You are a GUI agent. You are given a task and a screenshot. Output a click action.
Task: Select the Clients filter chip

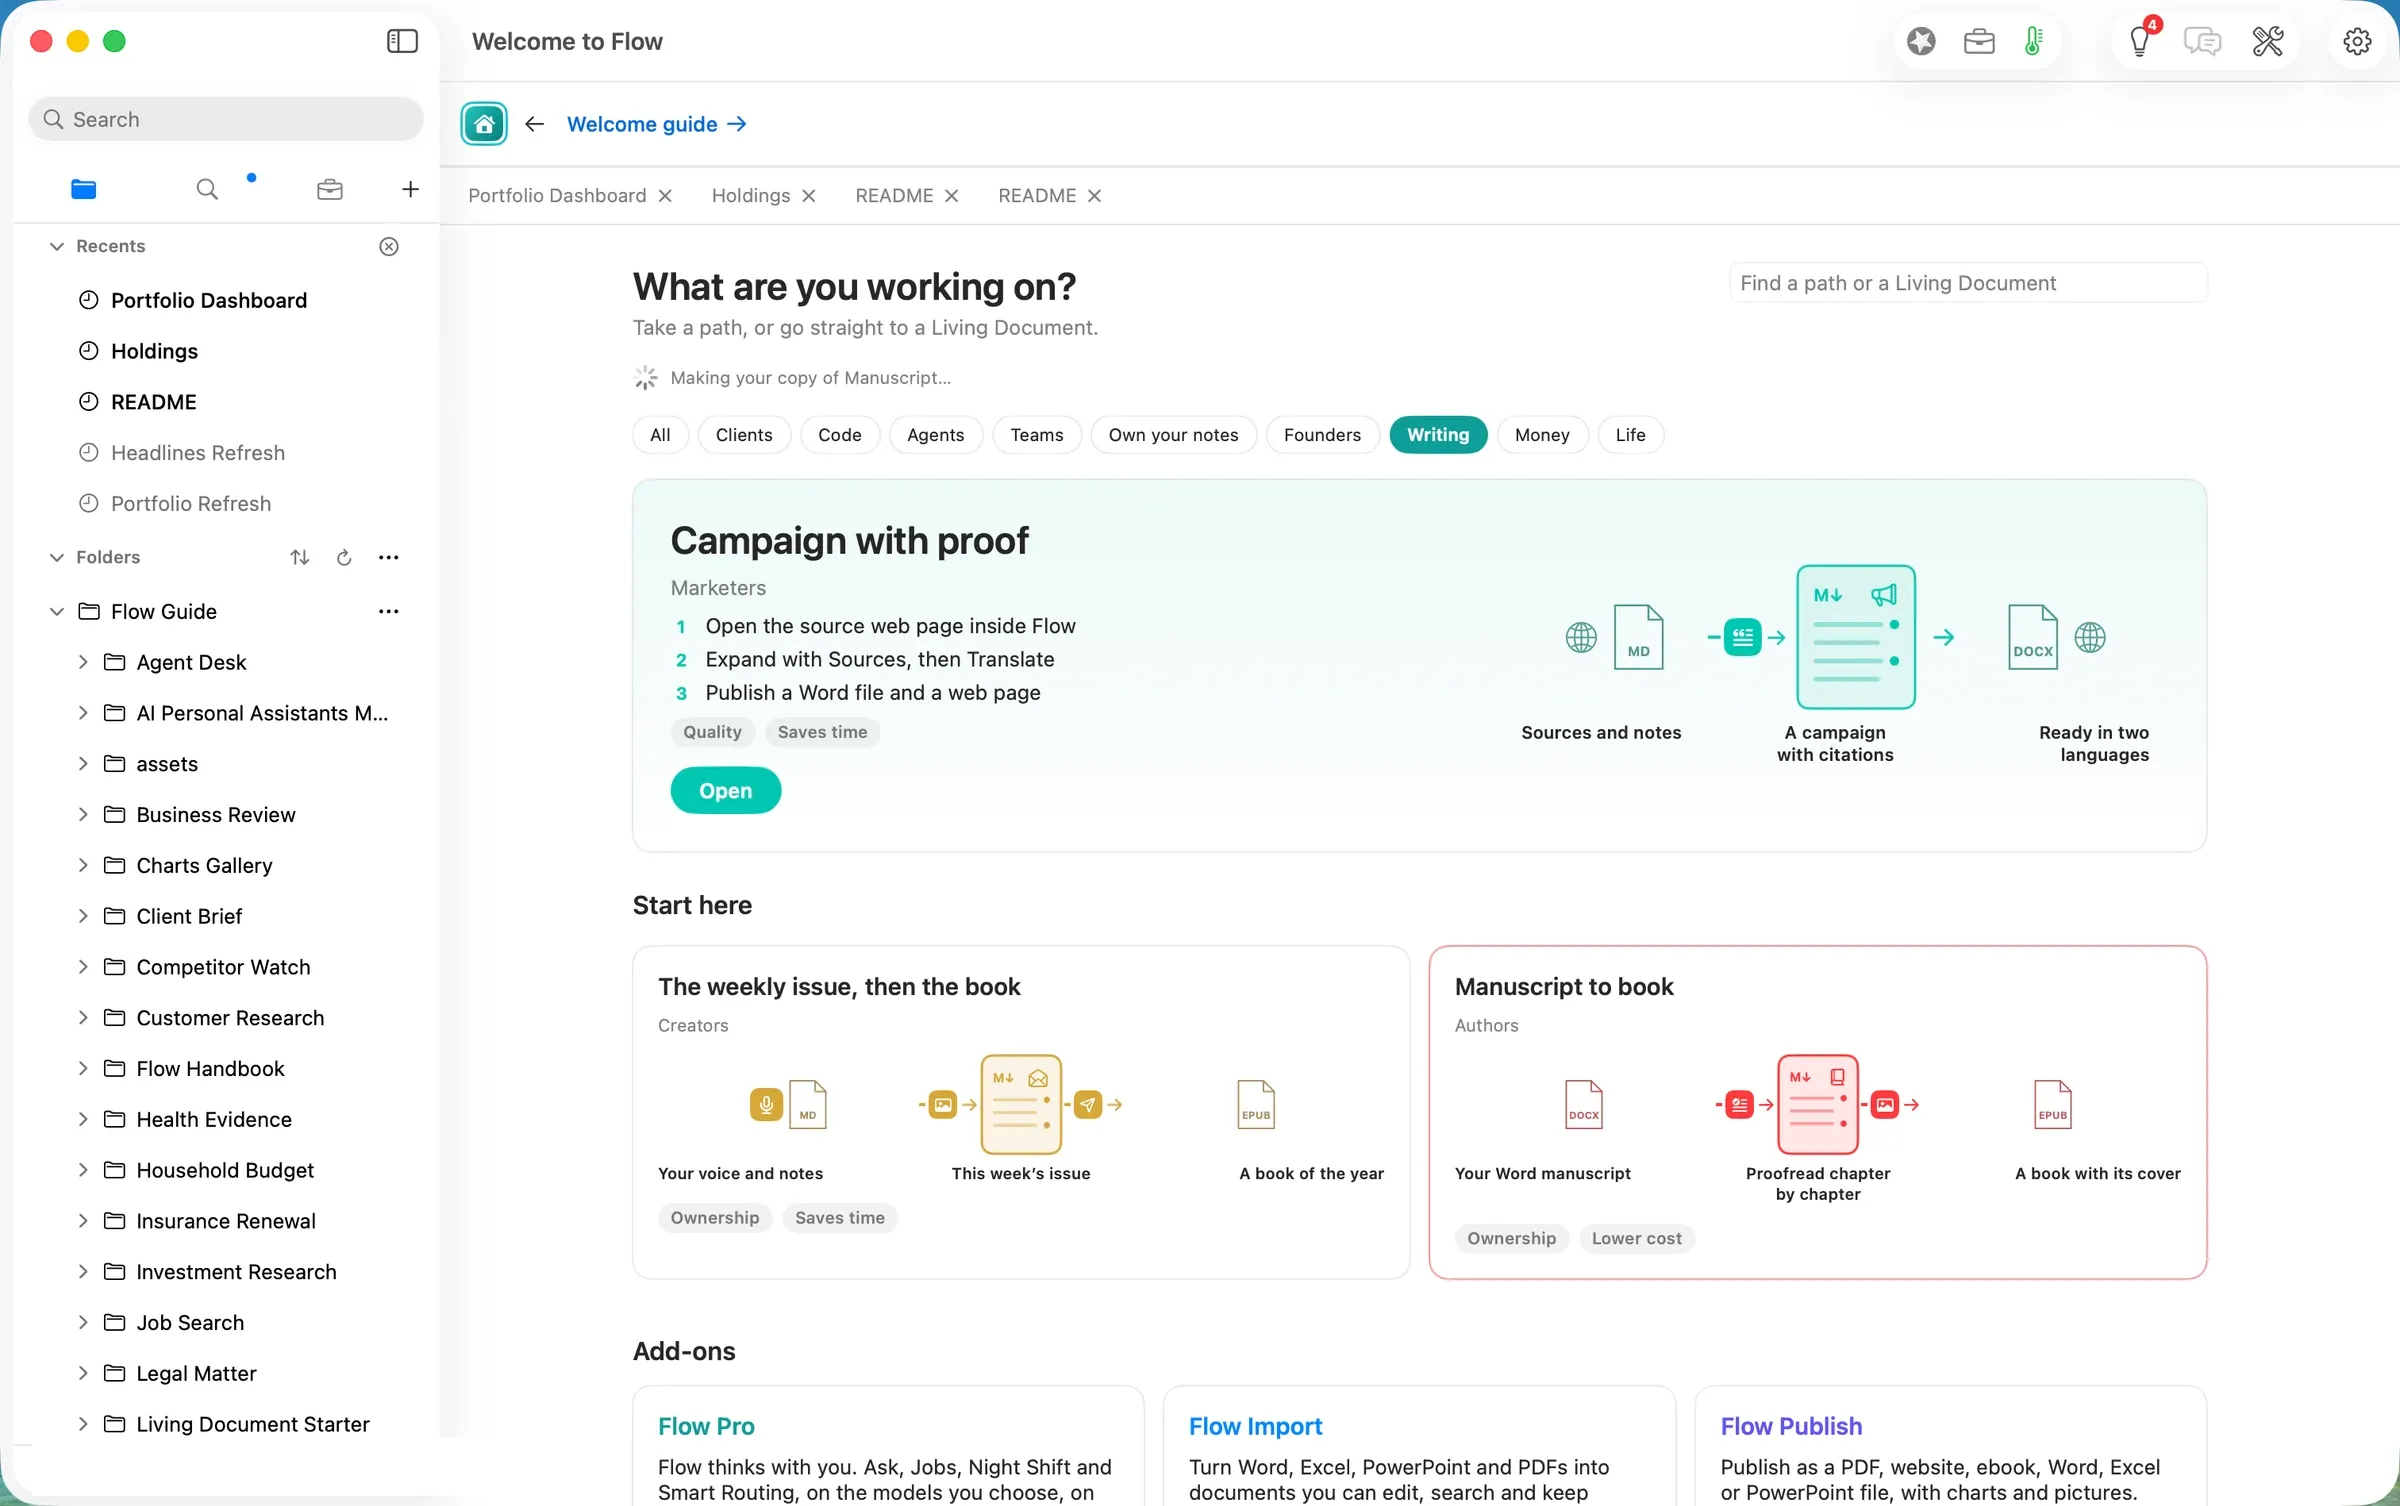pos(744,435)
